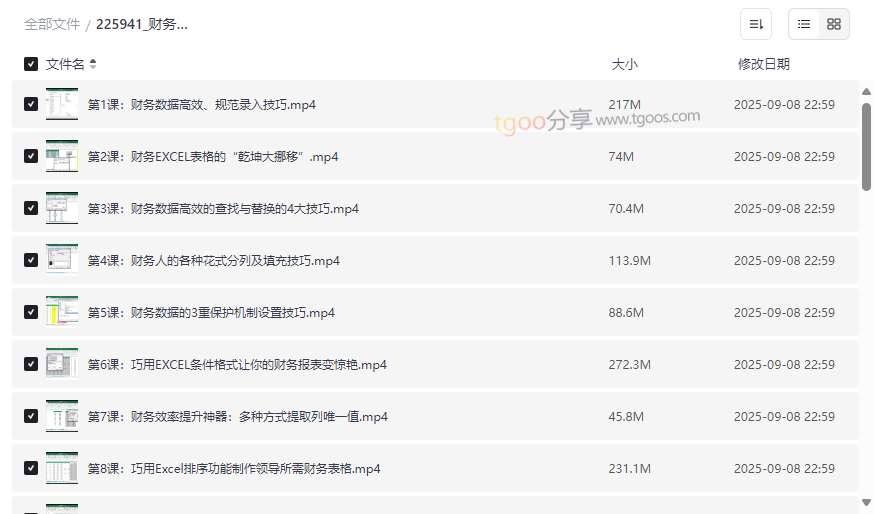Click the 第8课 video thumbnail icon
This screenshot has width=874, height=514.
(62, 468)
